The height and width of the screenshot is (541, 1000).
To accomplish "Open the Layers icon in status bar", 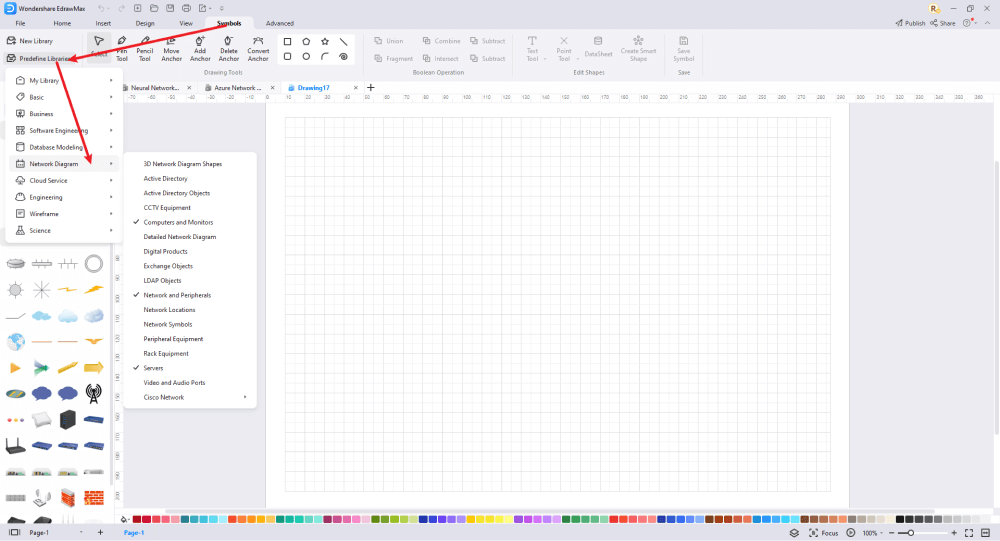I will [794, 533].
